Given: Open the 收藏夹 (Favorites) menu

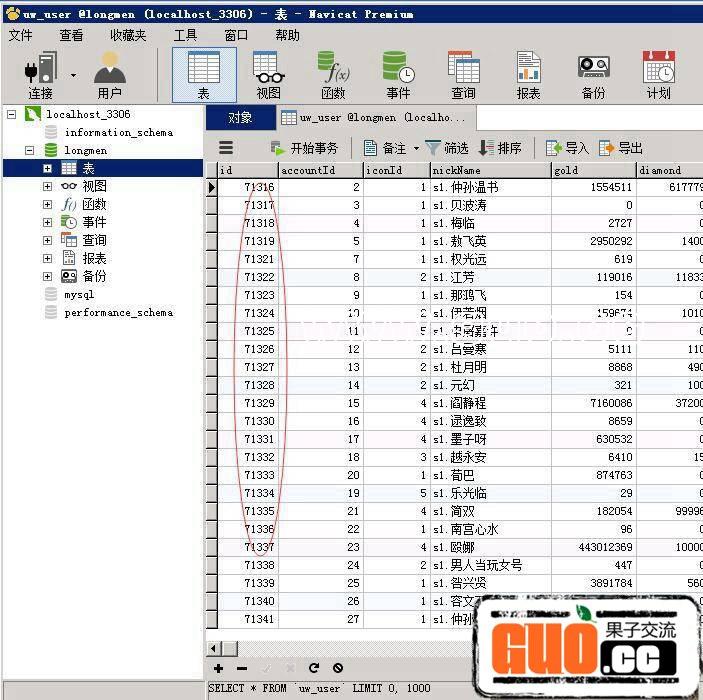Looking at the screenshot, I should click(128, 35).
